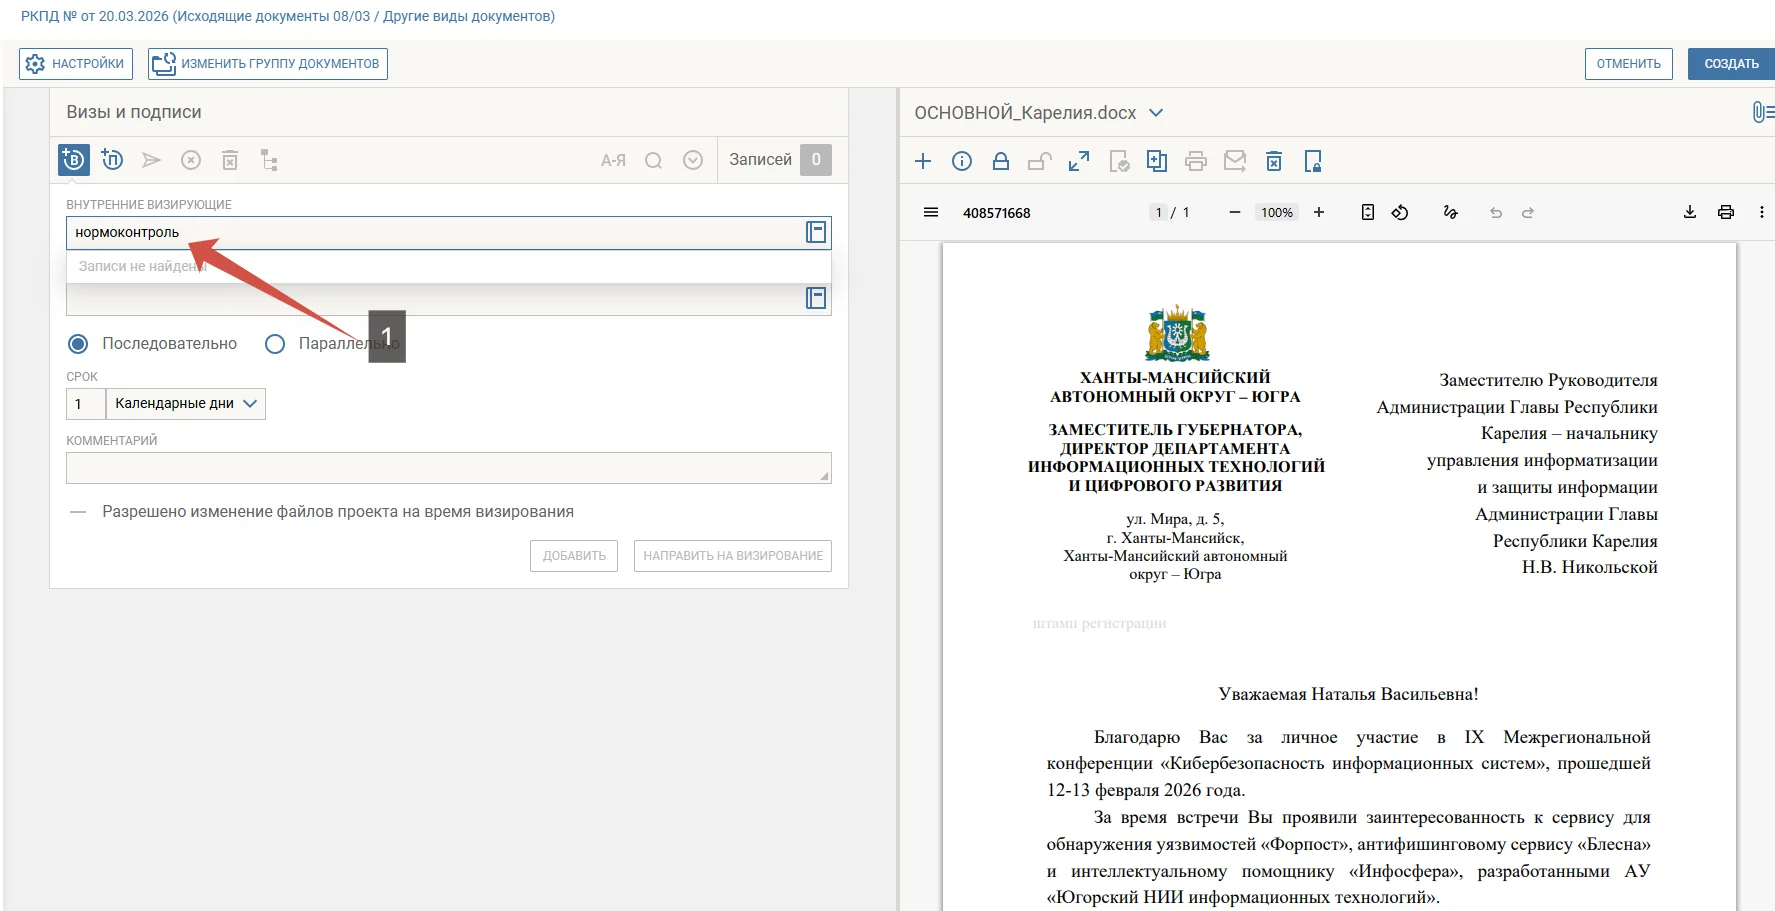Viewport: 1775px width, 911px height.
Task: Open the PDF viewer sidebar hamburger menu
Action: pos(931,212)
